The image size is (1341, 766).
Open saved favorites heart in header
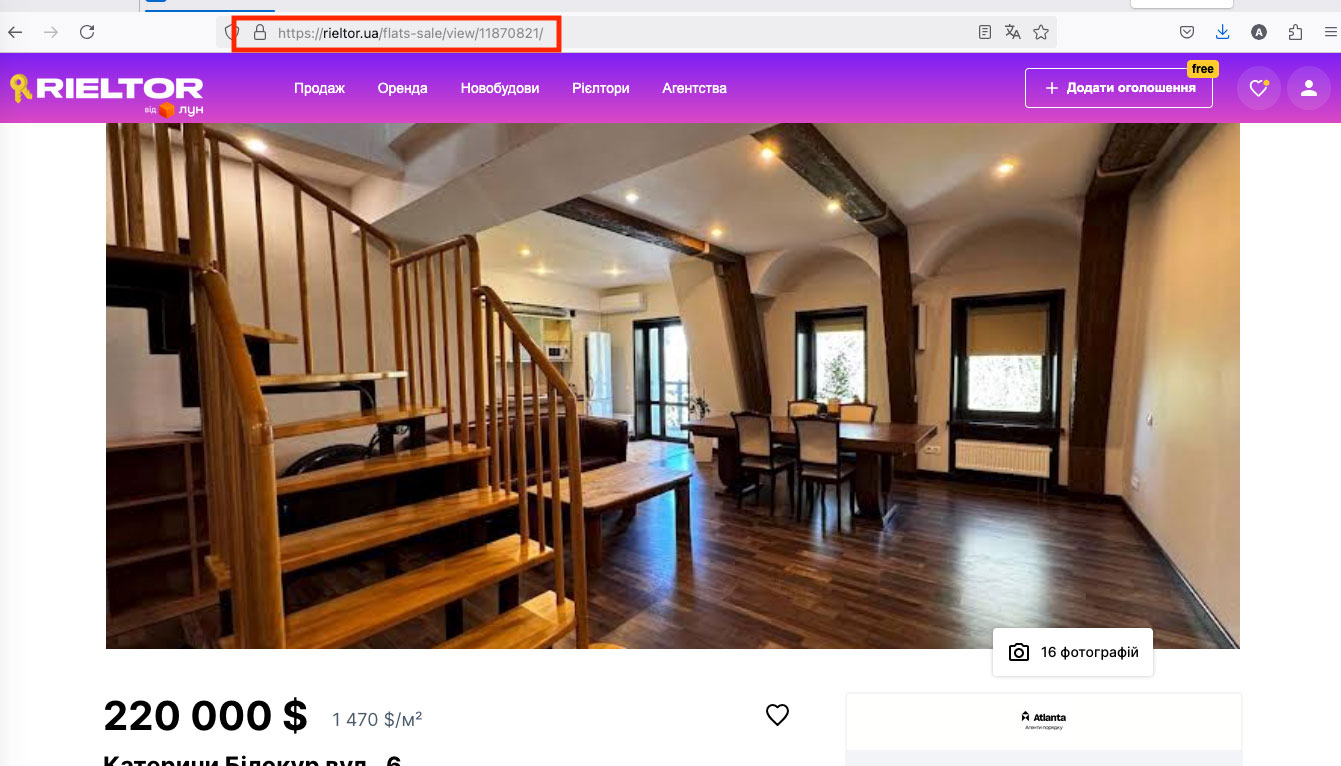(1258, 88)
